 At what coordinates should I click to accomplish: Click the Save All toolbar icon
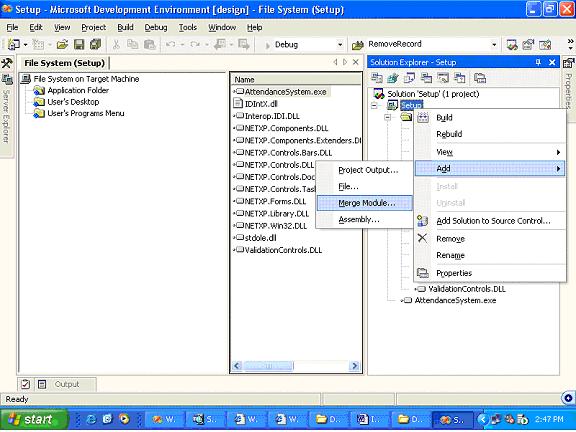click(x=96, y=45)
